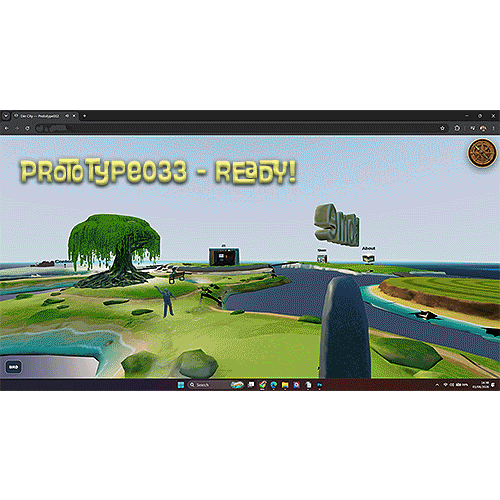Open the billboard screen in the distance

(224, 256)
